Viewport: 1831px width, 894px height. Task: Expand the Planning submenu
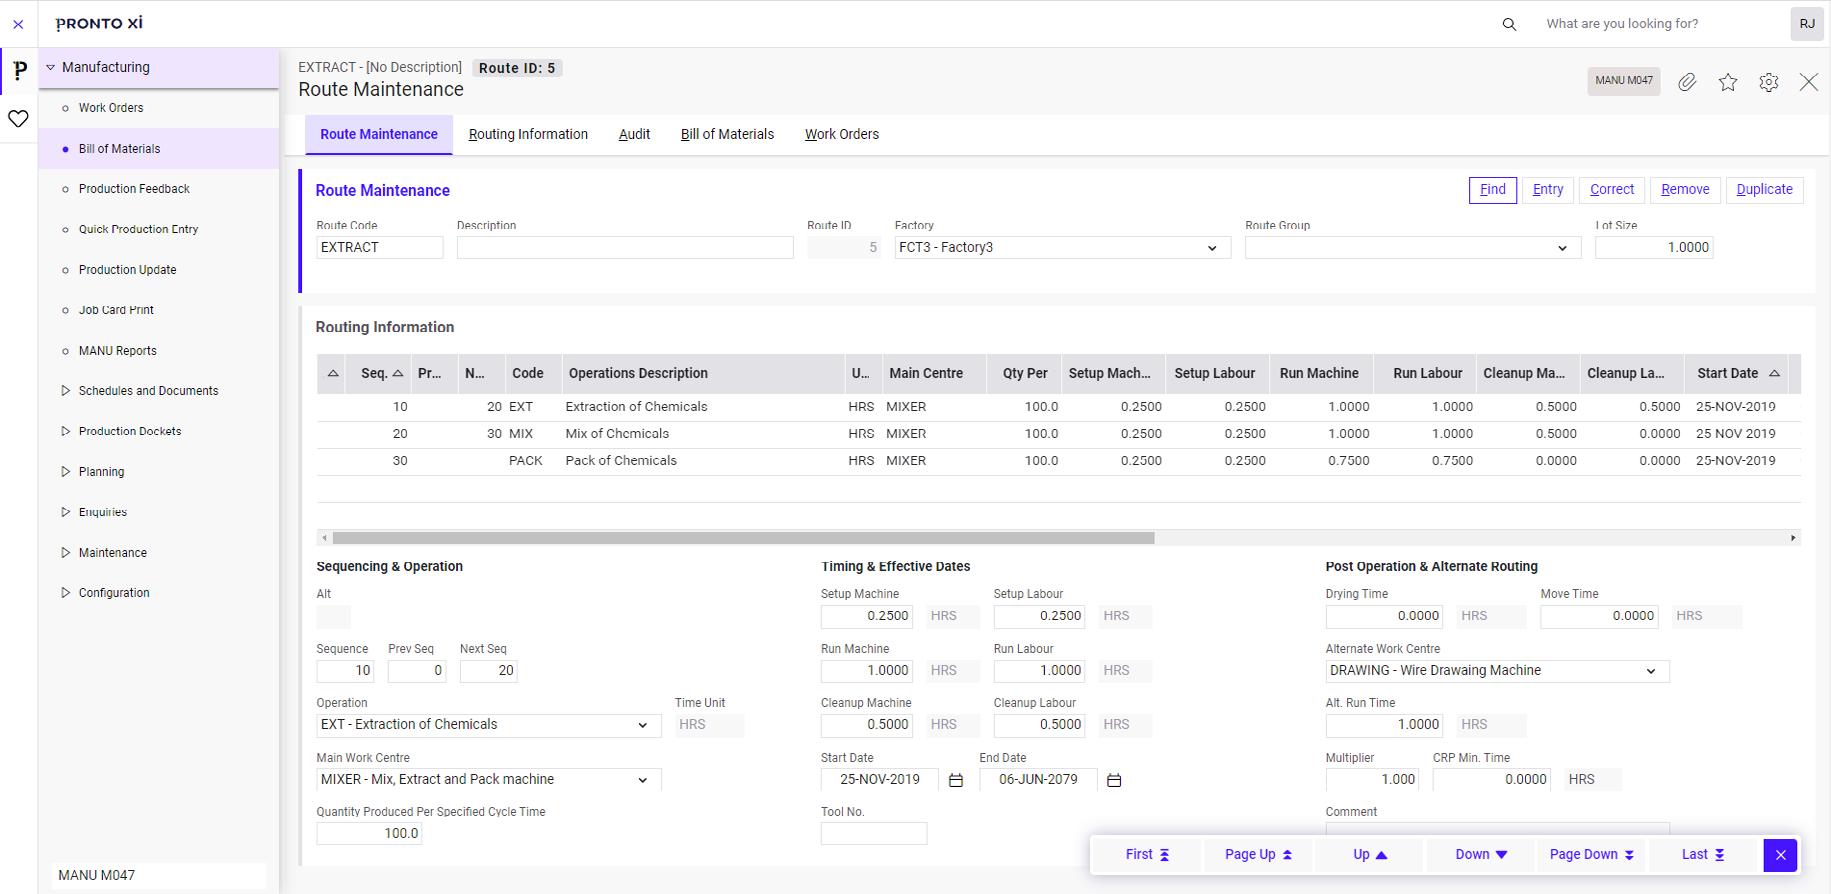66,472
